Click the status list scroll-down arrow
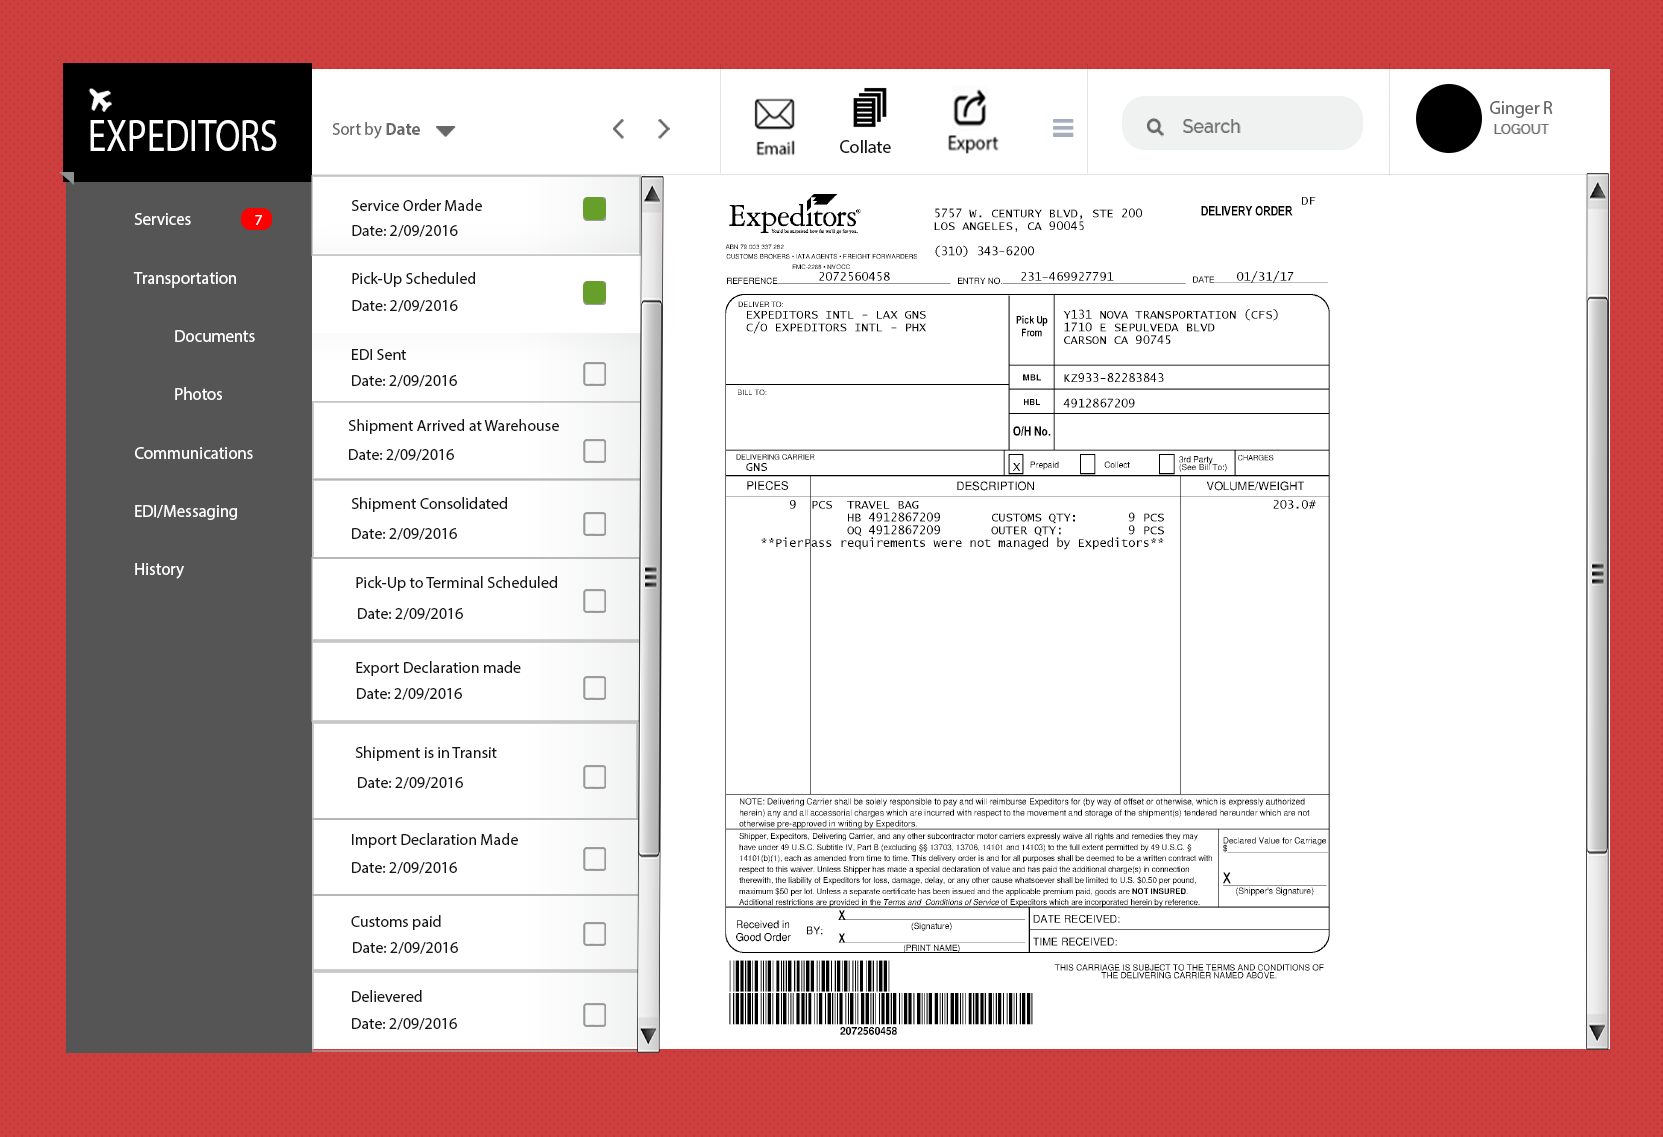This screenshot has height=1137, width=1663. (648, 1036)
